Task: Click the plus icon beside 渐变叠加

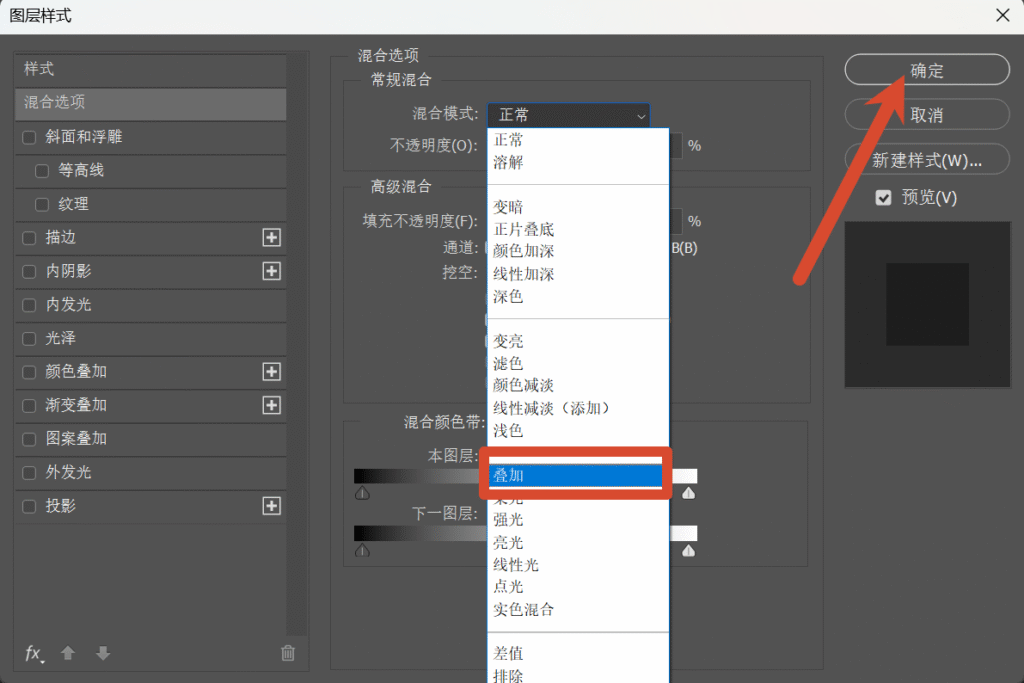Action: pos(272,405)
